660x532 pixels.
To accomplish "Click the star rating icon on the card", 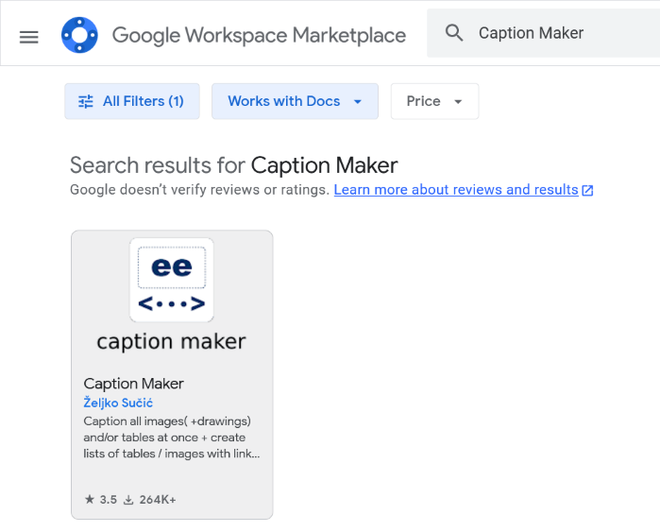I will (90, 499).
